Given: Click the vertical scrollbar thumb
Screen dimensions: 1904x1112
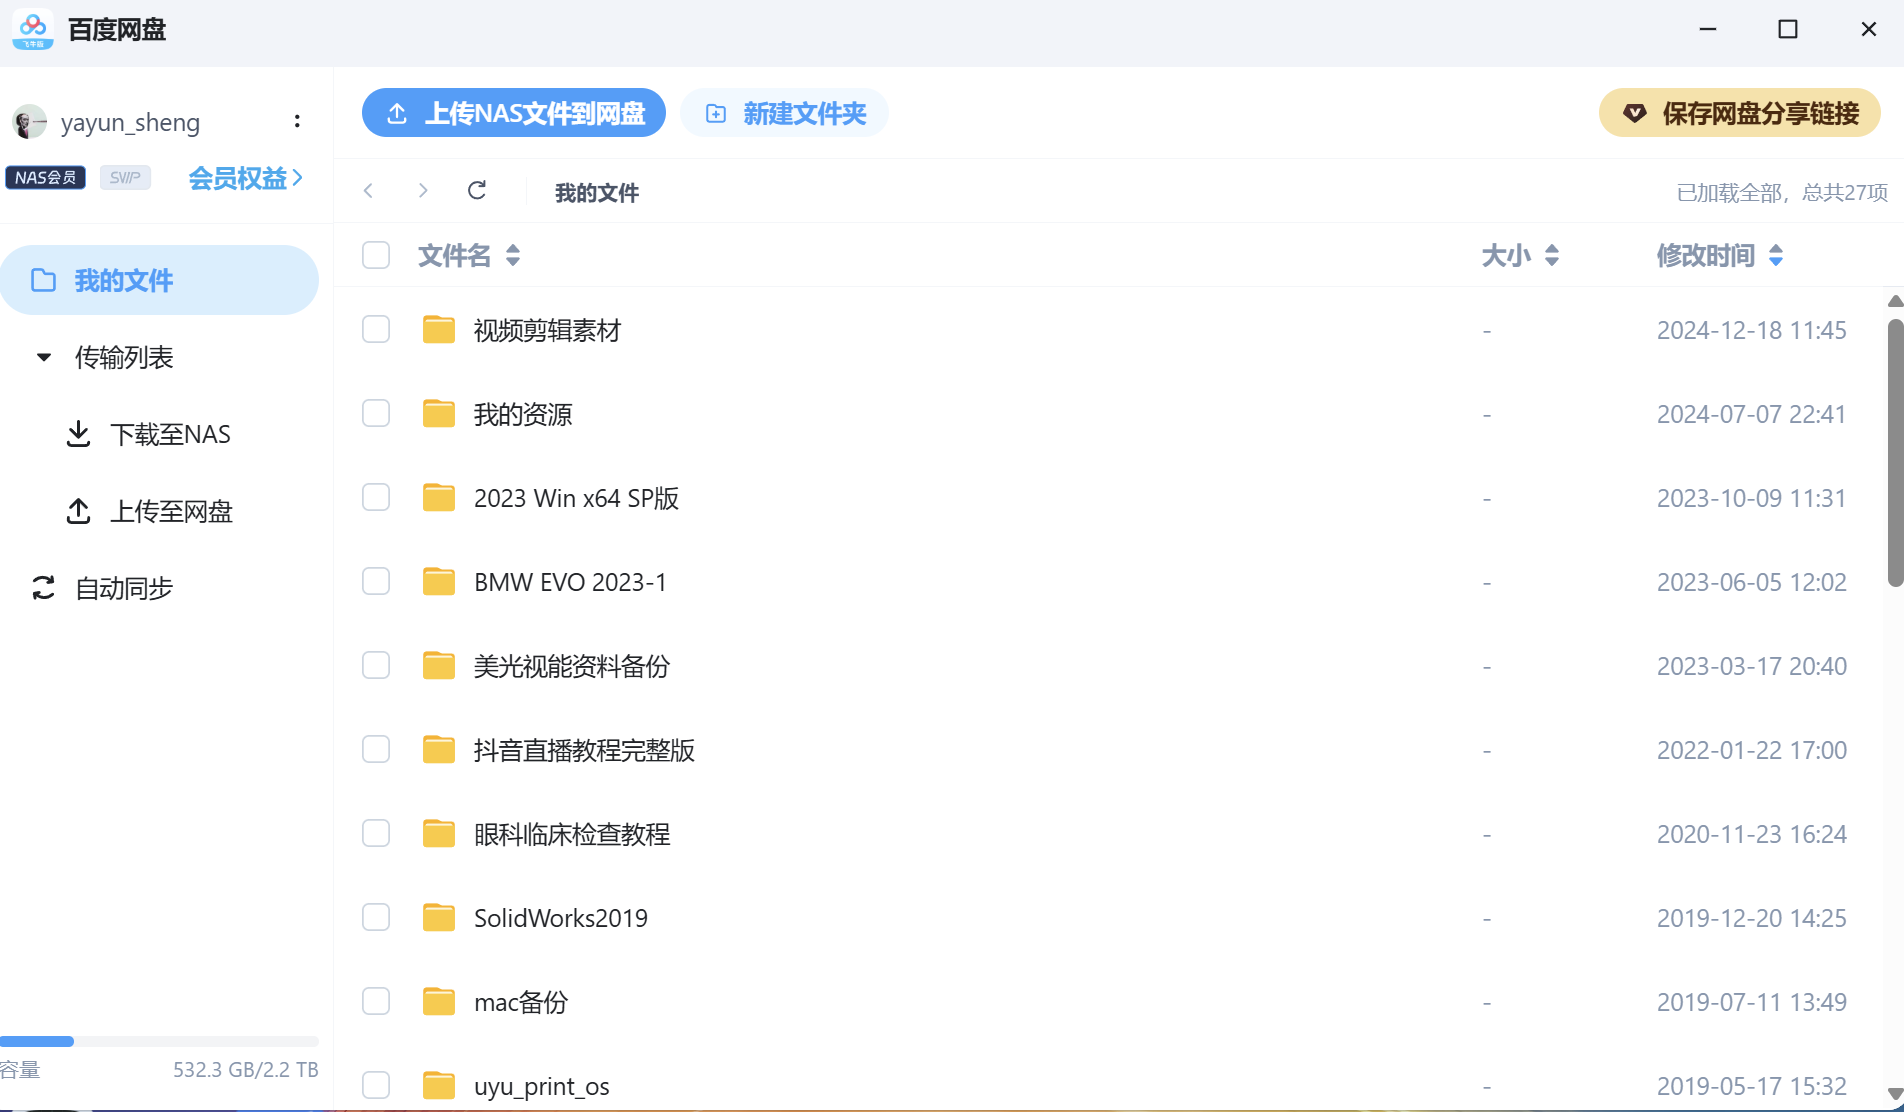Looking at the screenshot, I should pos(1895,453).
